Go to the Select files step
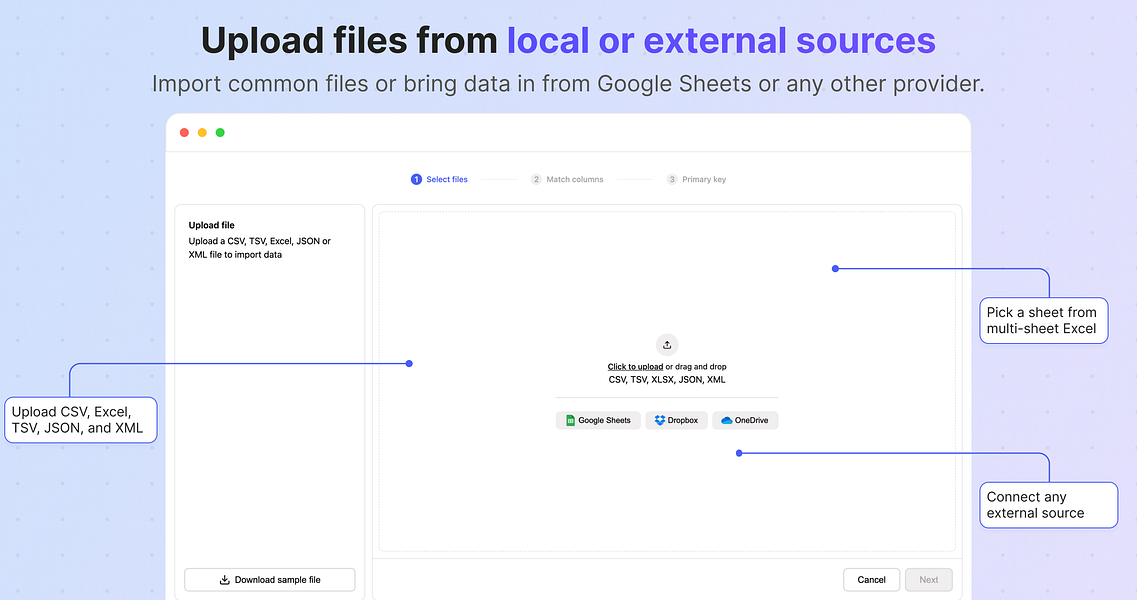This screenshot has height=600, width=1137. click(x=439, y=179)
